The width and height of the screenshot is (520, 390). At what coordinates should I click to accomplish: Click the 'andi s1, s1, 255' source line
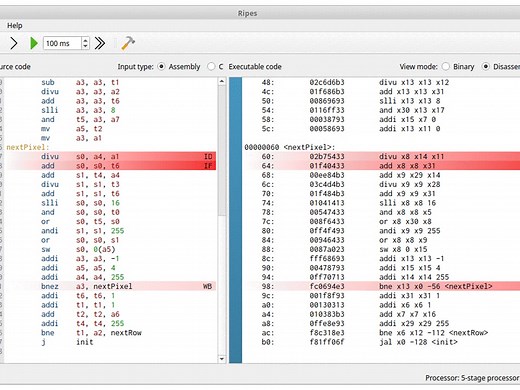click(x=111, y=231)
